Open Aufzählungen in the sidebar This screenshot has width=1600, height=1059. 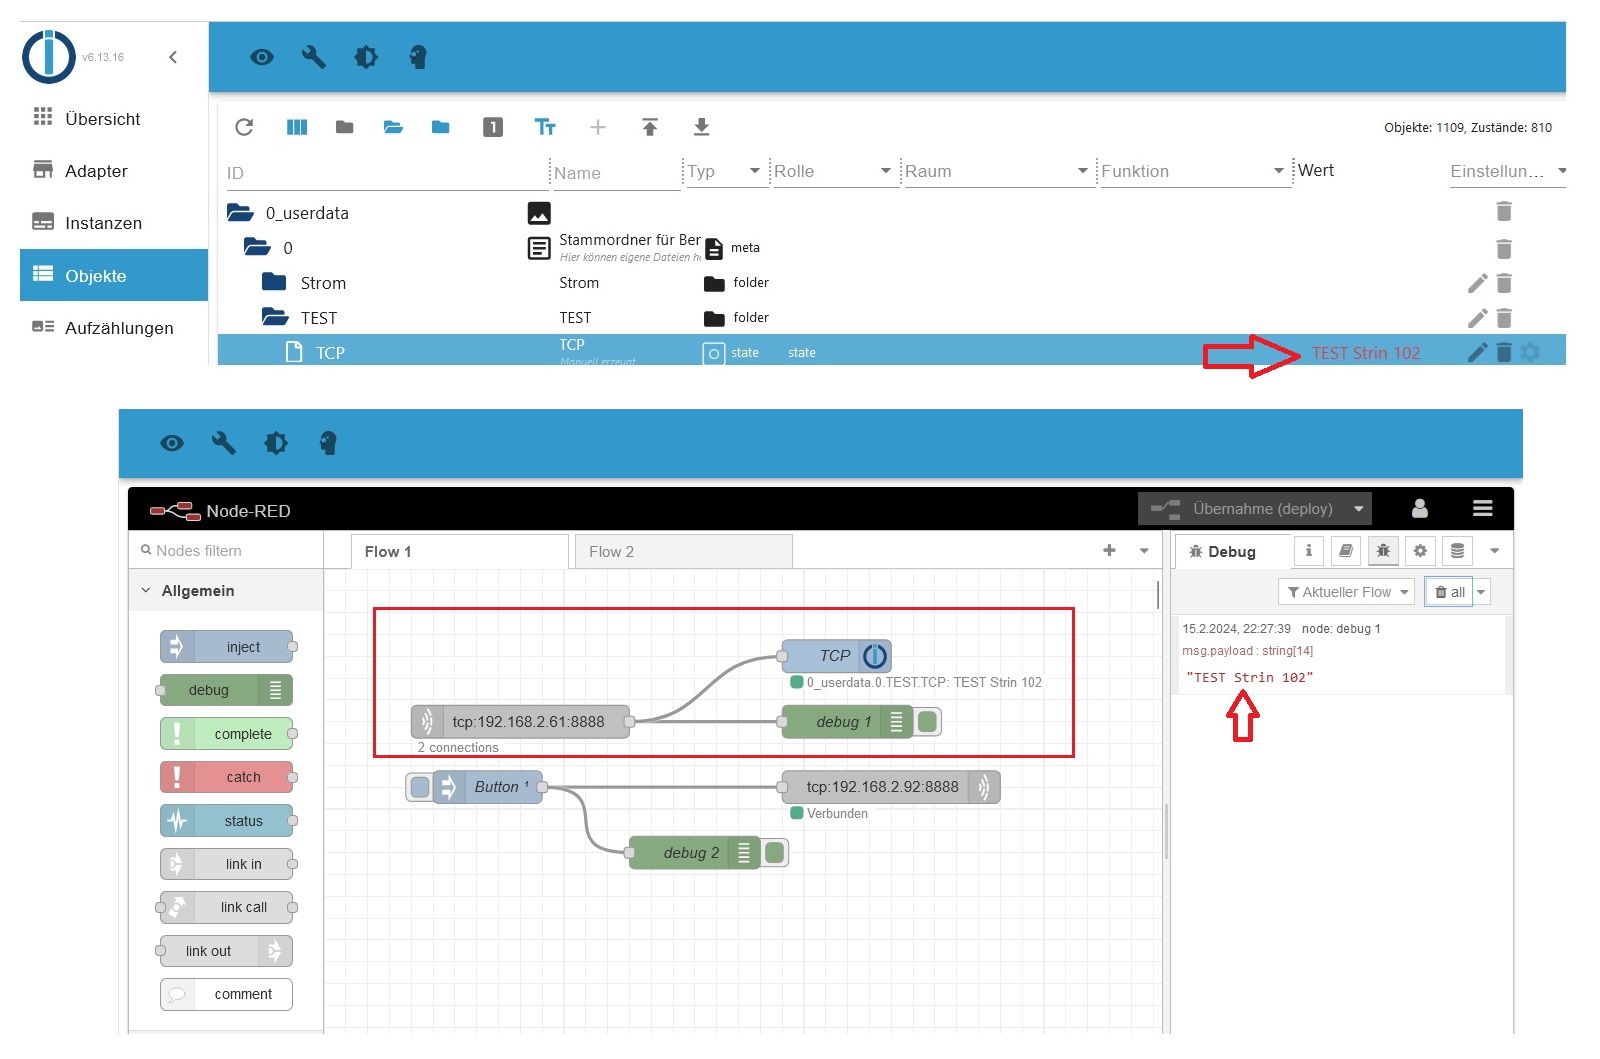click(114, 328)
